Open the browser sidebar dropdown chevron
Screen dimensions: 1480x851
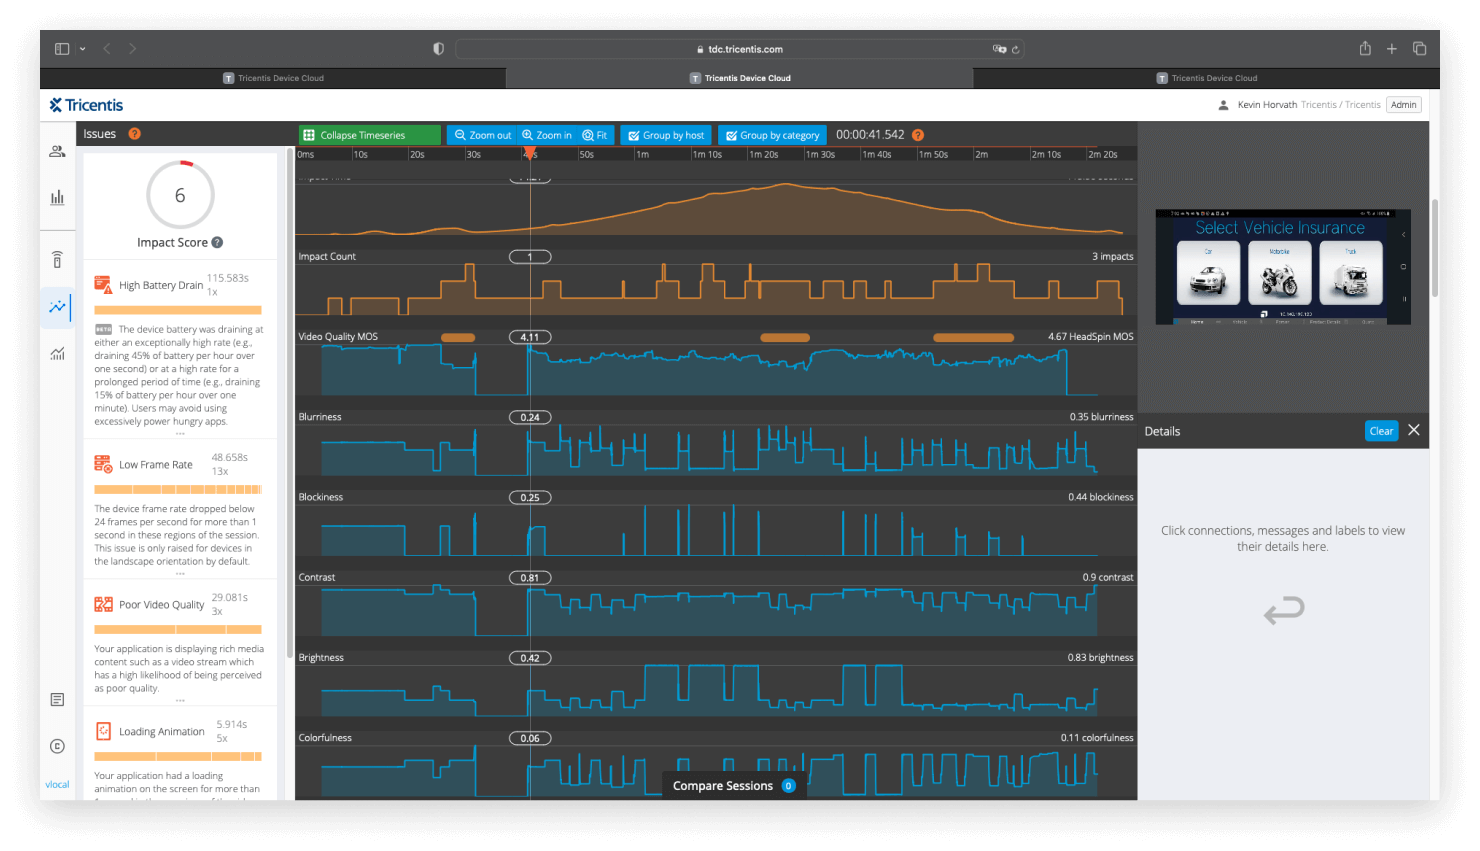[82, 49]
